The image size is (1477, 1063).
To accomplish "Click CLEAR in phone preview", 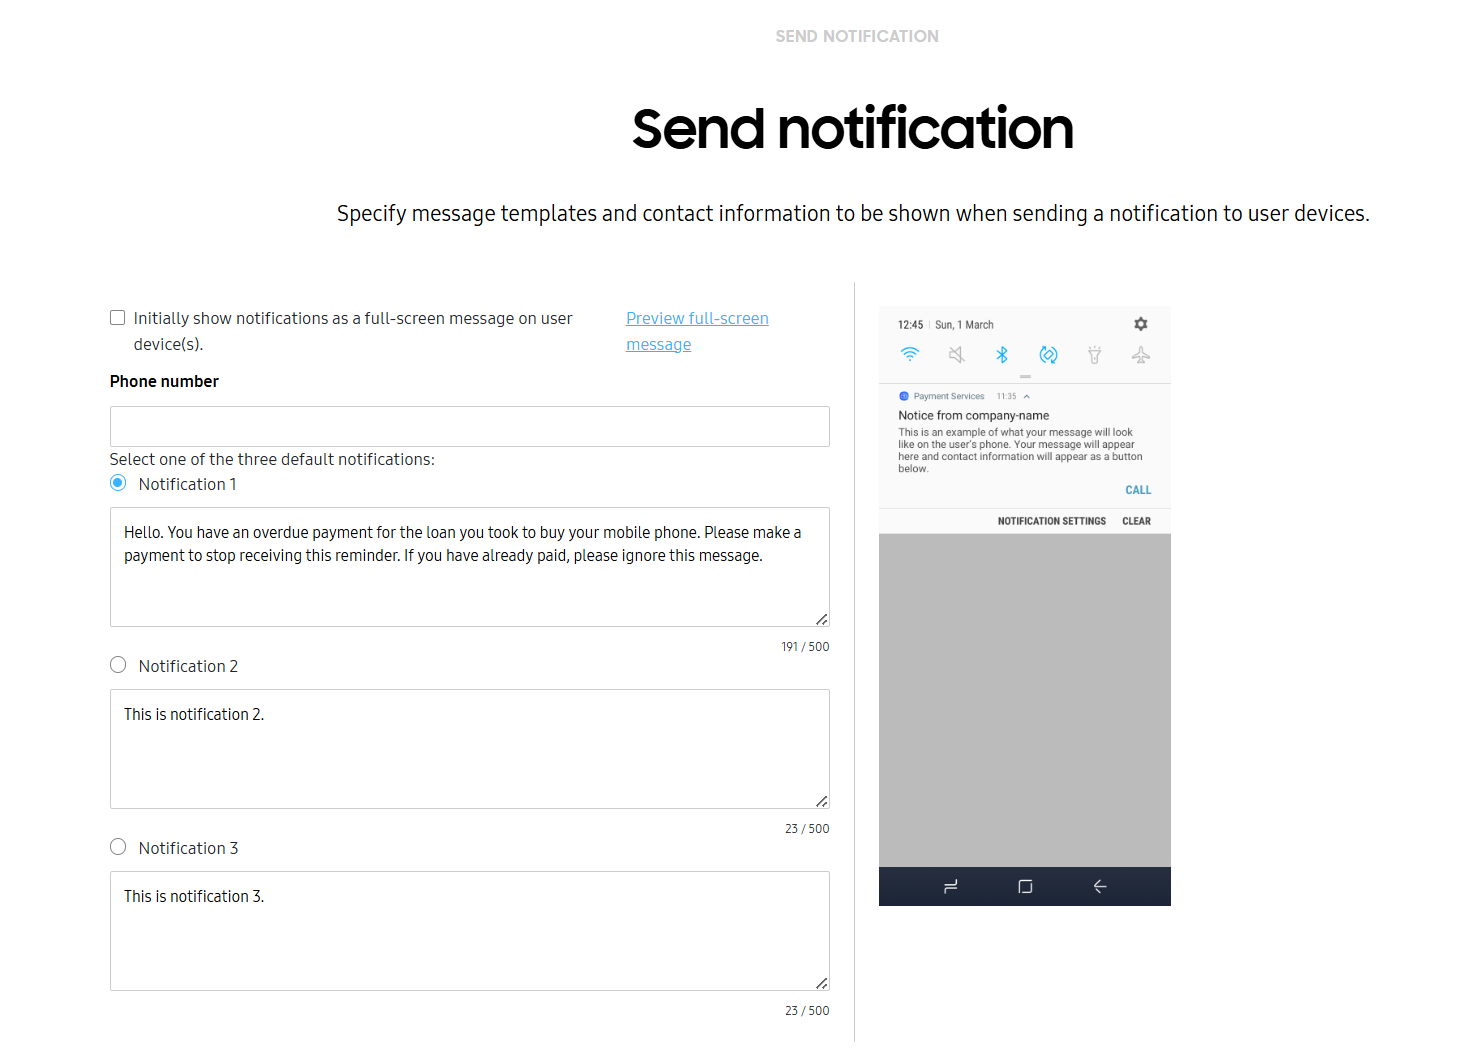I will 1136,521.
